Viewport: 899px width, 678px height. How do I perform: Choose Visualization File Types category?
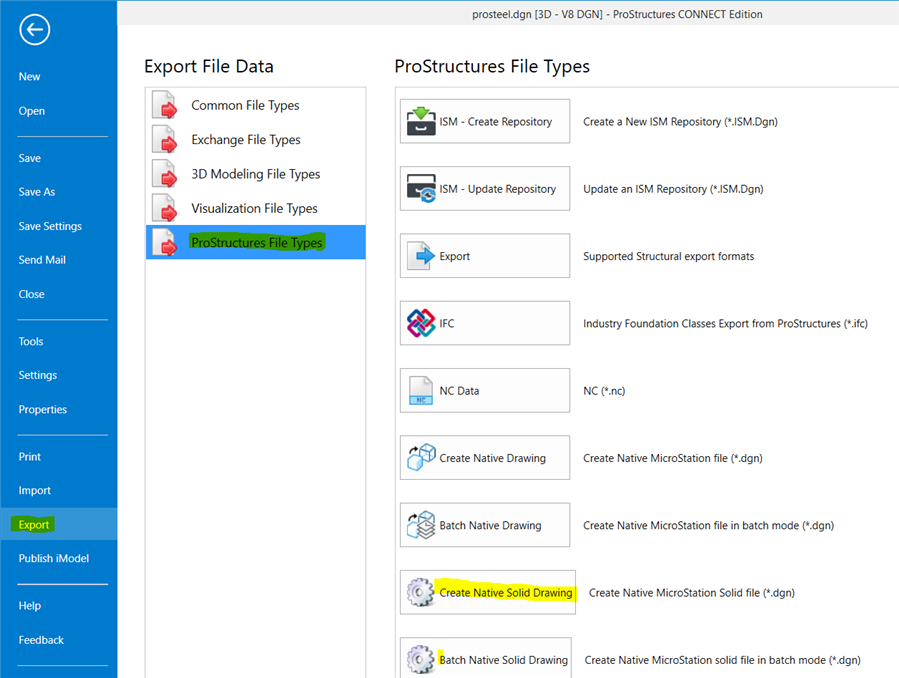(x=254, y=208)
